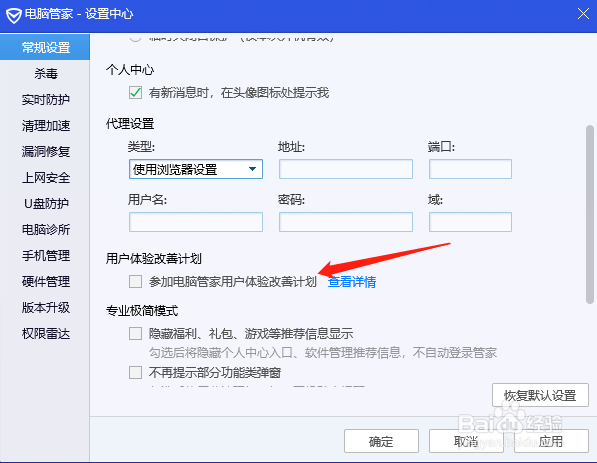Click the 专业极简模式 heading

(x=142, y=311)
